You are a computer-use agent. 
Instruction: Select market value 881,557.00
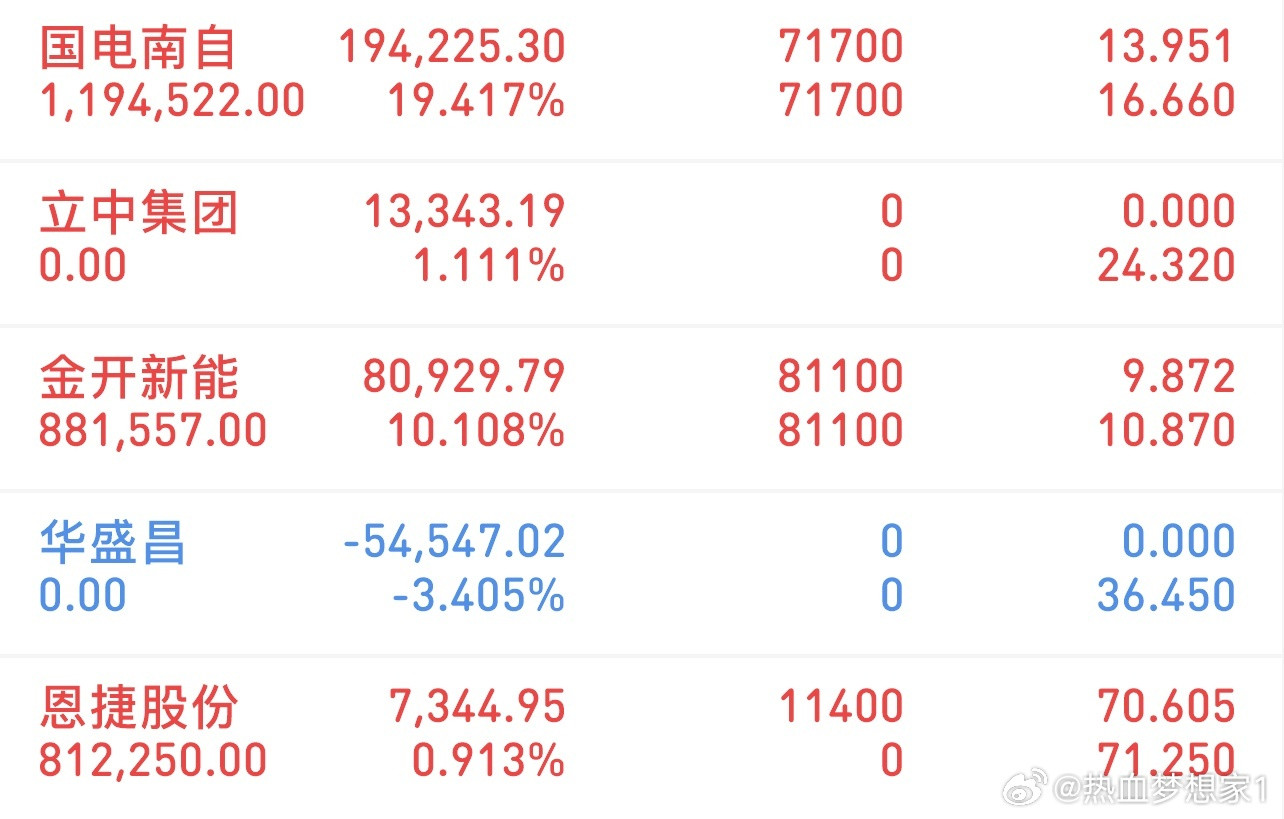coord(153,431)
